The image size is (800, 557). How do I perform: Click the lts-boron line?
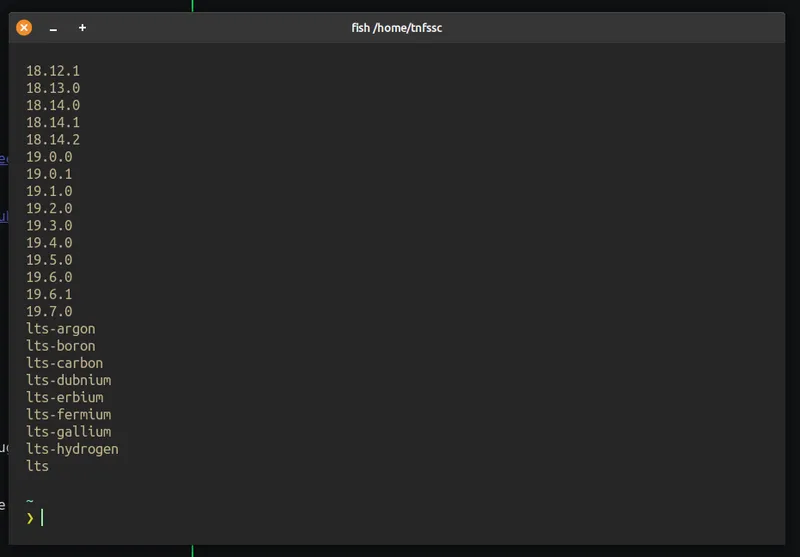pos(61,346)
